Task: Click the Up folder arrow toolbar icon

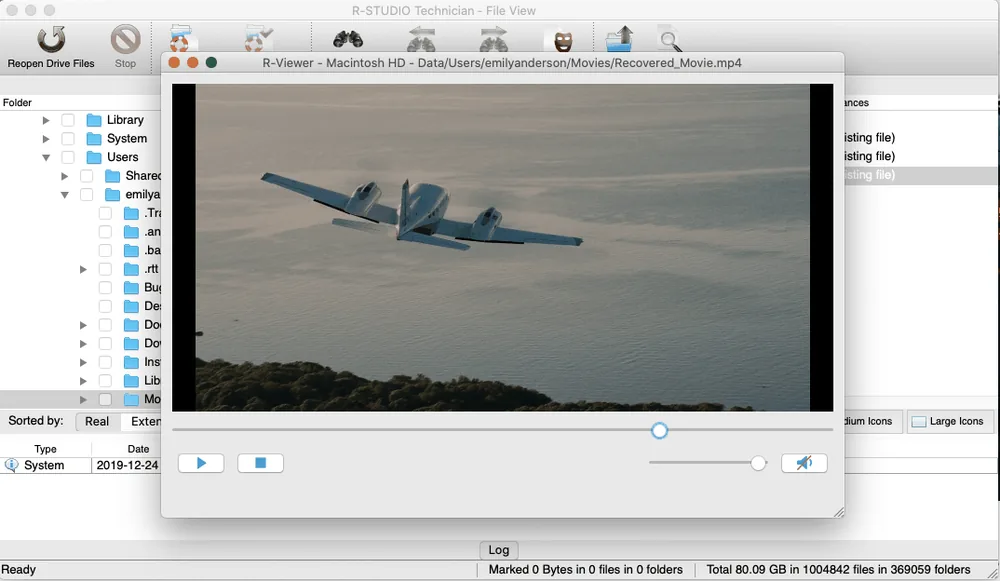Action: pos(619,38)
